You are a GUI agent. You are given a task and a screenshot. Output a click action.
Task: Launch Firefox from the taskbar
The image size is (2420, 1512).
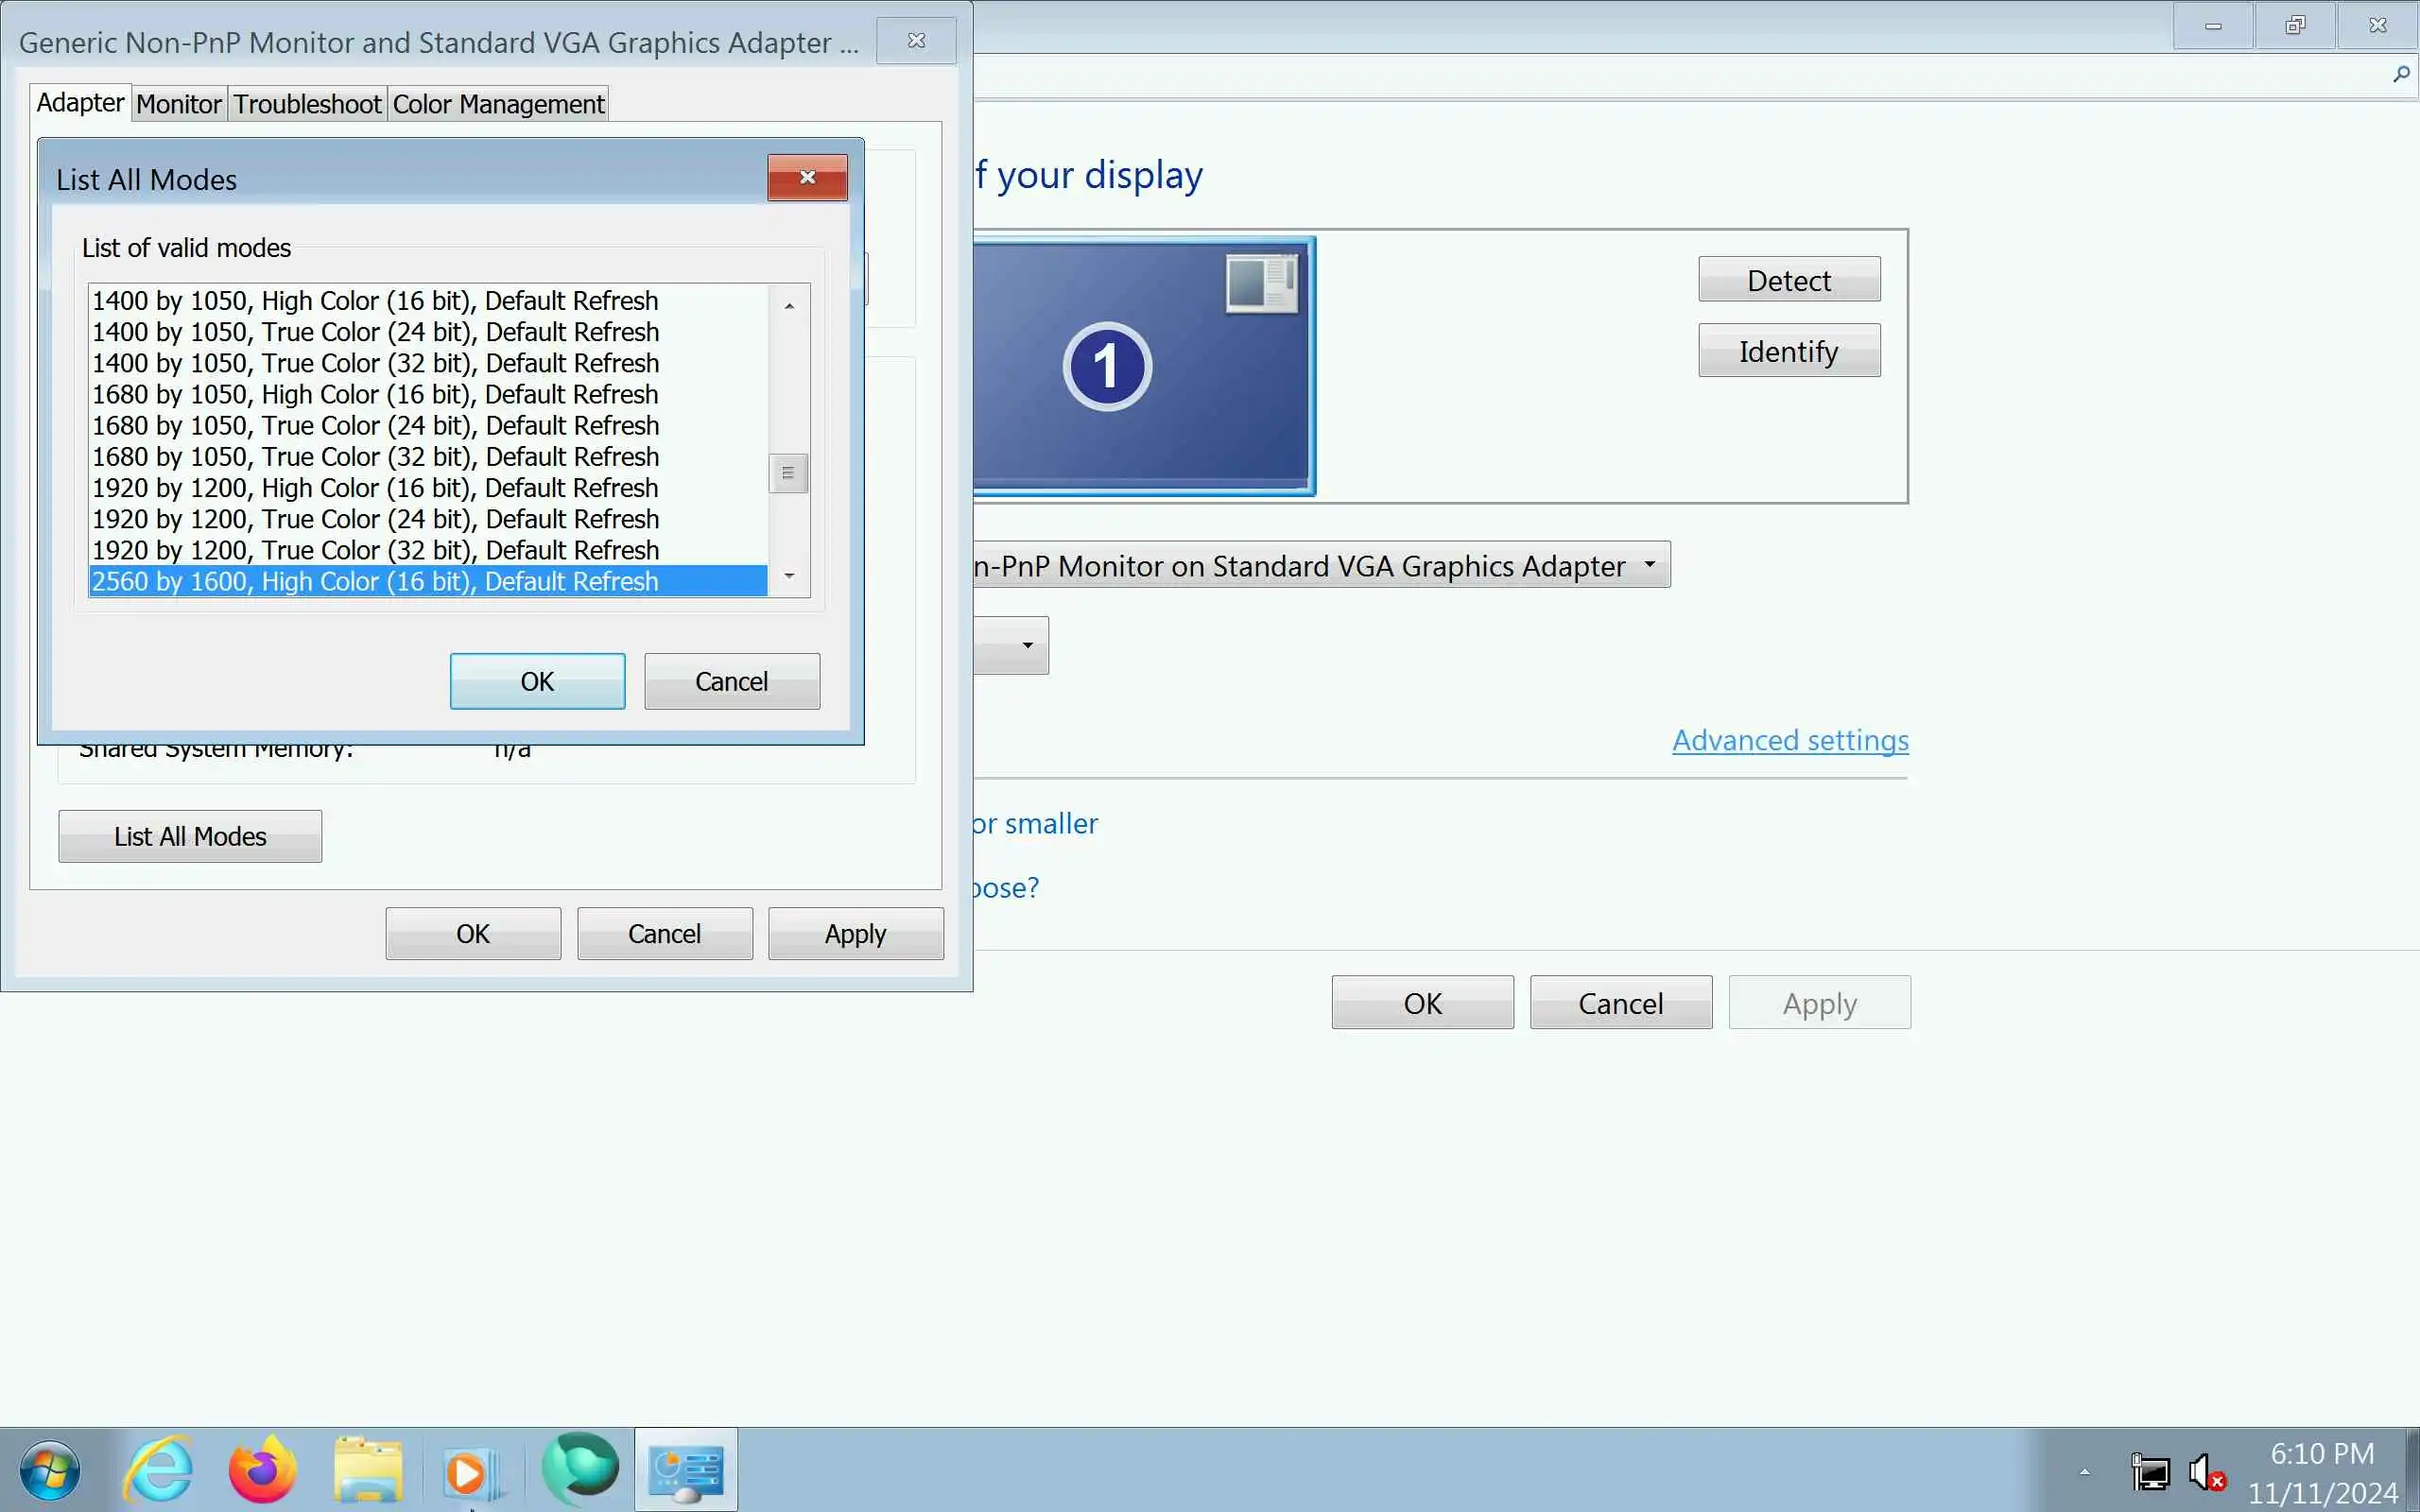[x=262, y=1470]
